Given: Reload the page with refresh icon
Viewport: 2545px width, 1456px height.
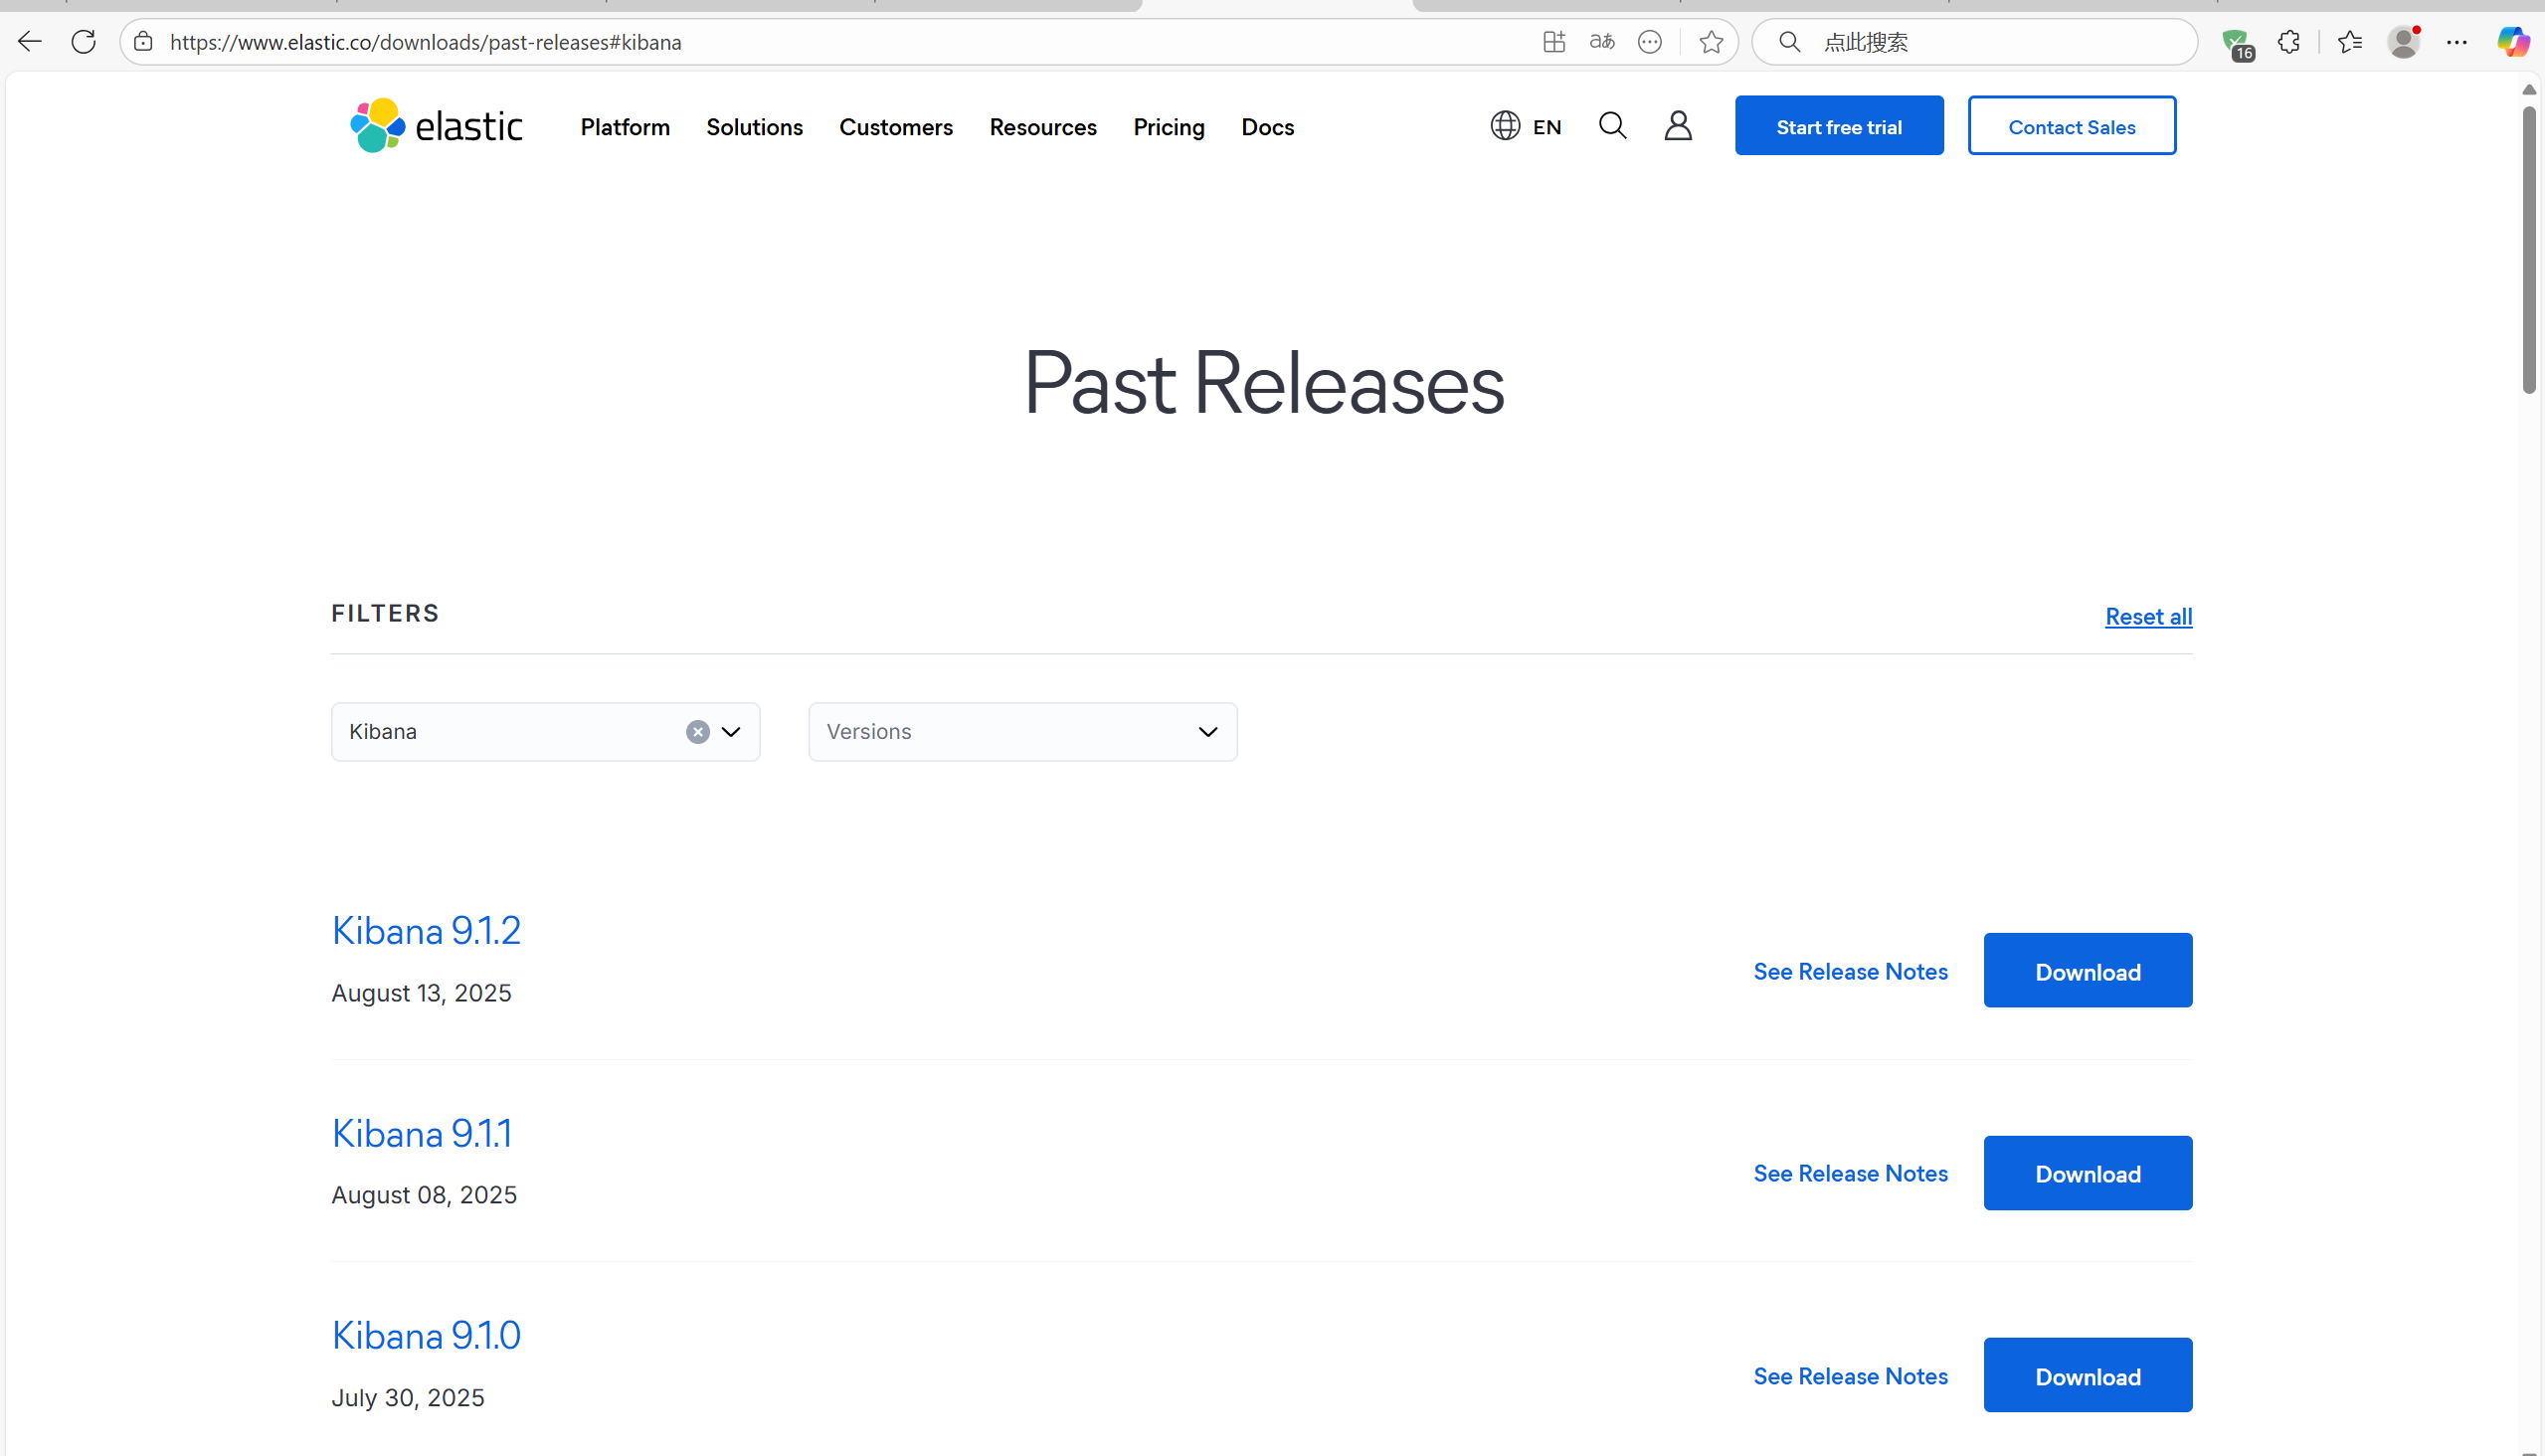Looking at the screenshot, I should coord(84,42).
